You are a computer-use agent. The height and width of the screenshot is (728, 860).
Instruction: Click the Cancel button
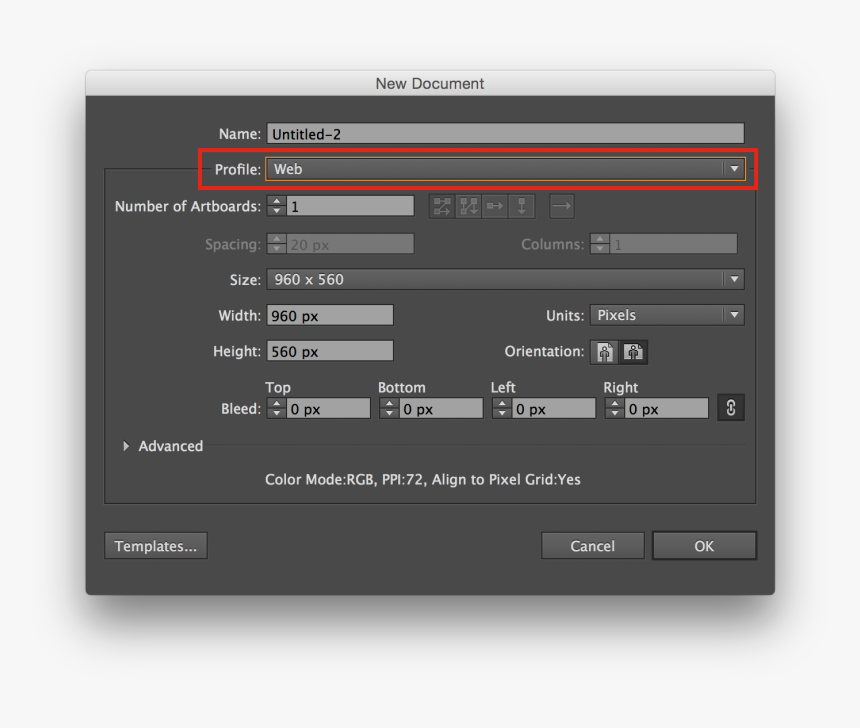(592, 546)
